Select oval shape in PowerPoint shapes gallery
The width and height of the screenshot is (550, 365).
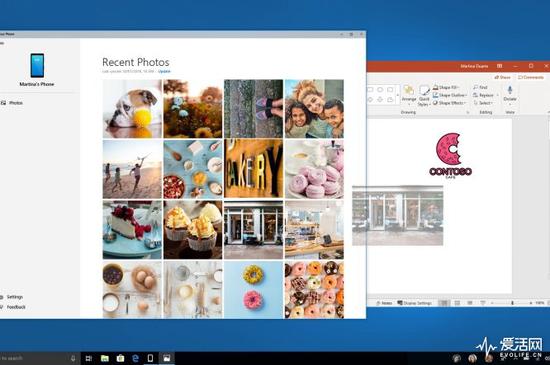pyautogui.click(x=380, y=90)
